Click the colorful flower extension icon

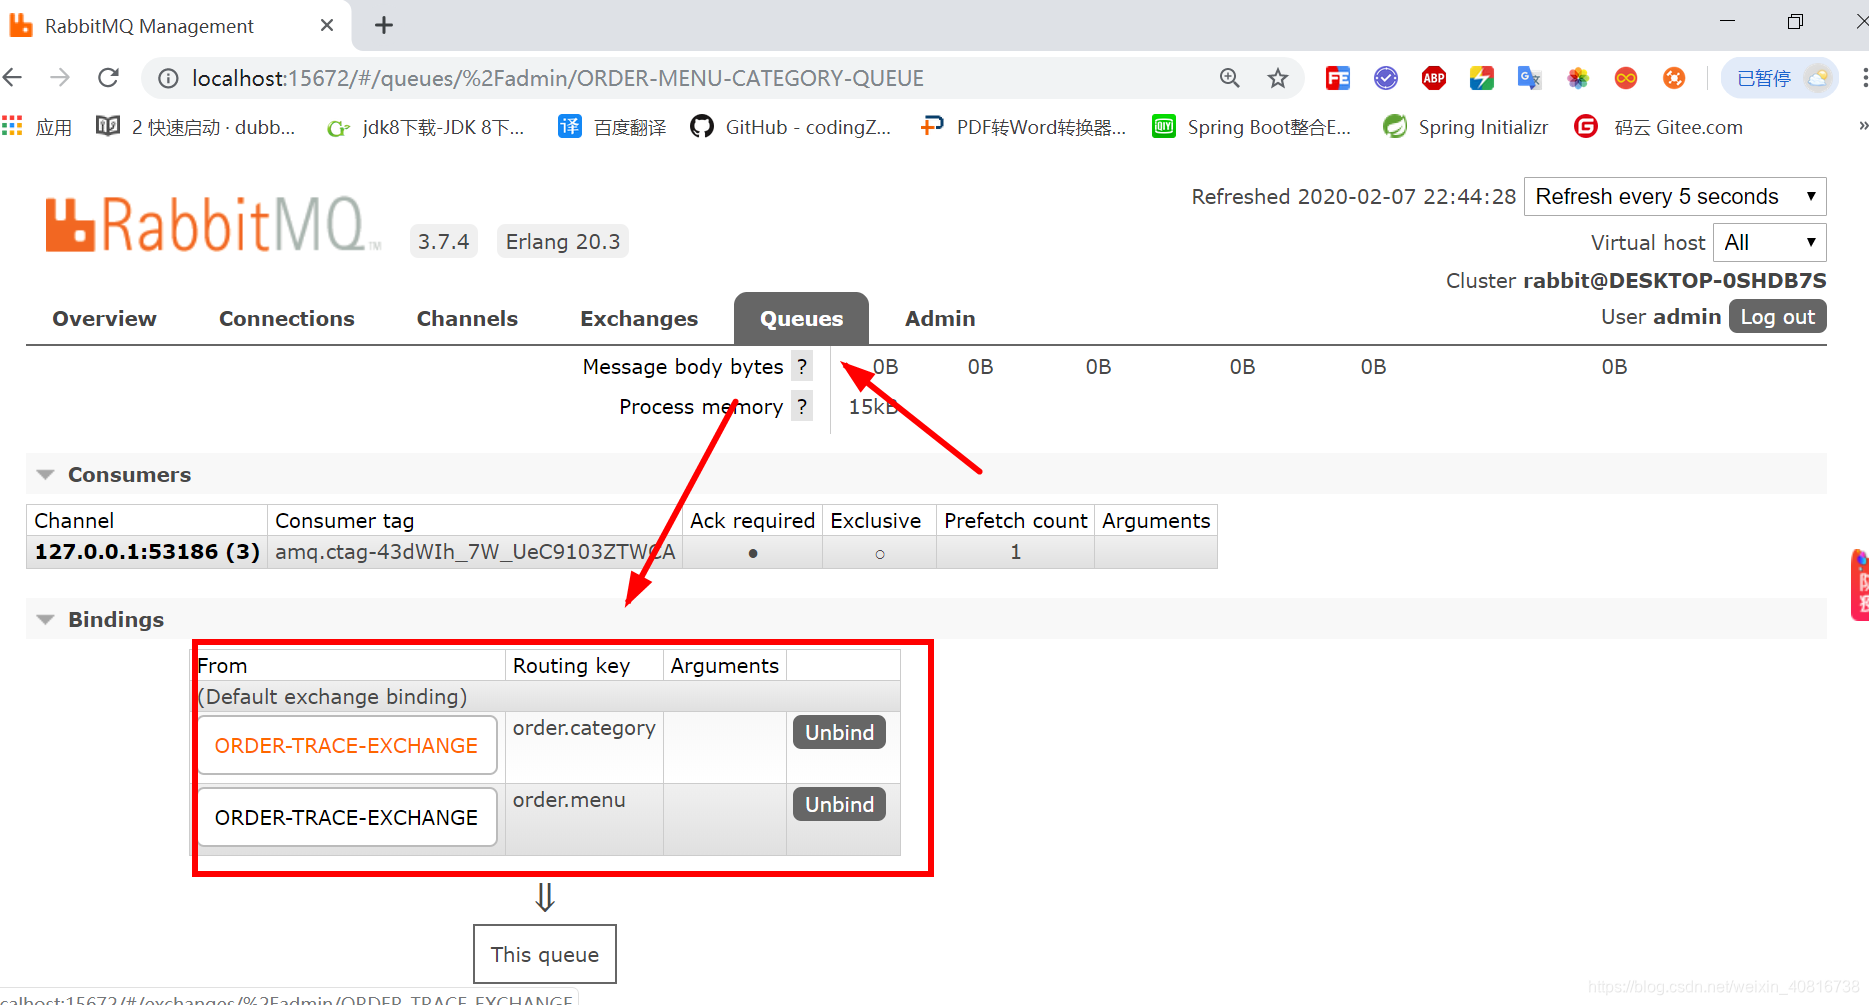tap(1577, 78)
